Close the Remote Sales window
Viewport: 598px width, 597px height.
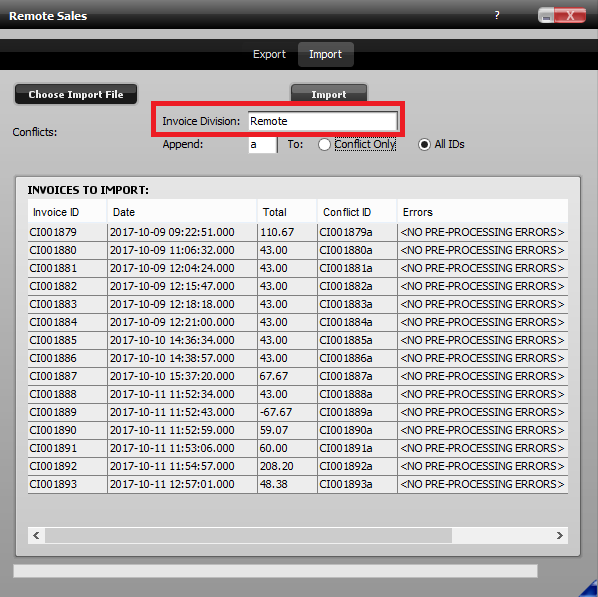coord(570,16)
